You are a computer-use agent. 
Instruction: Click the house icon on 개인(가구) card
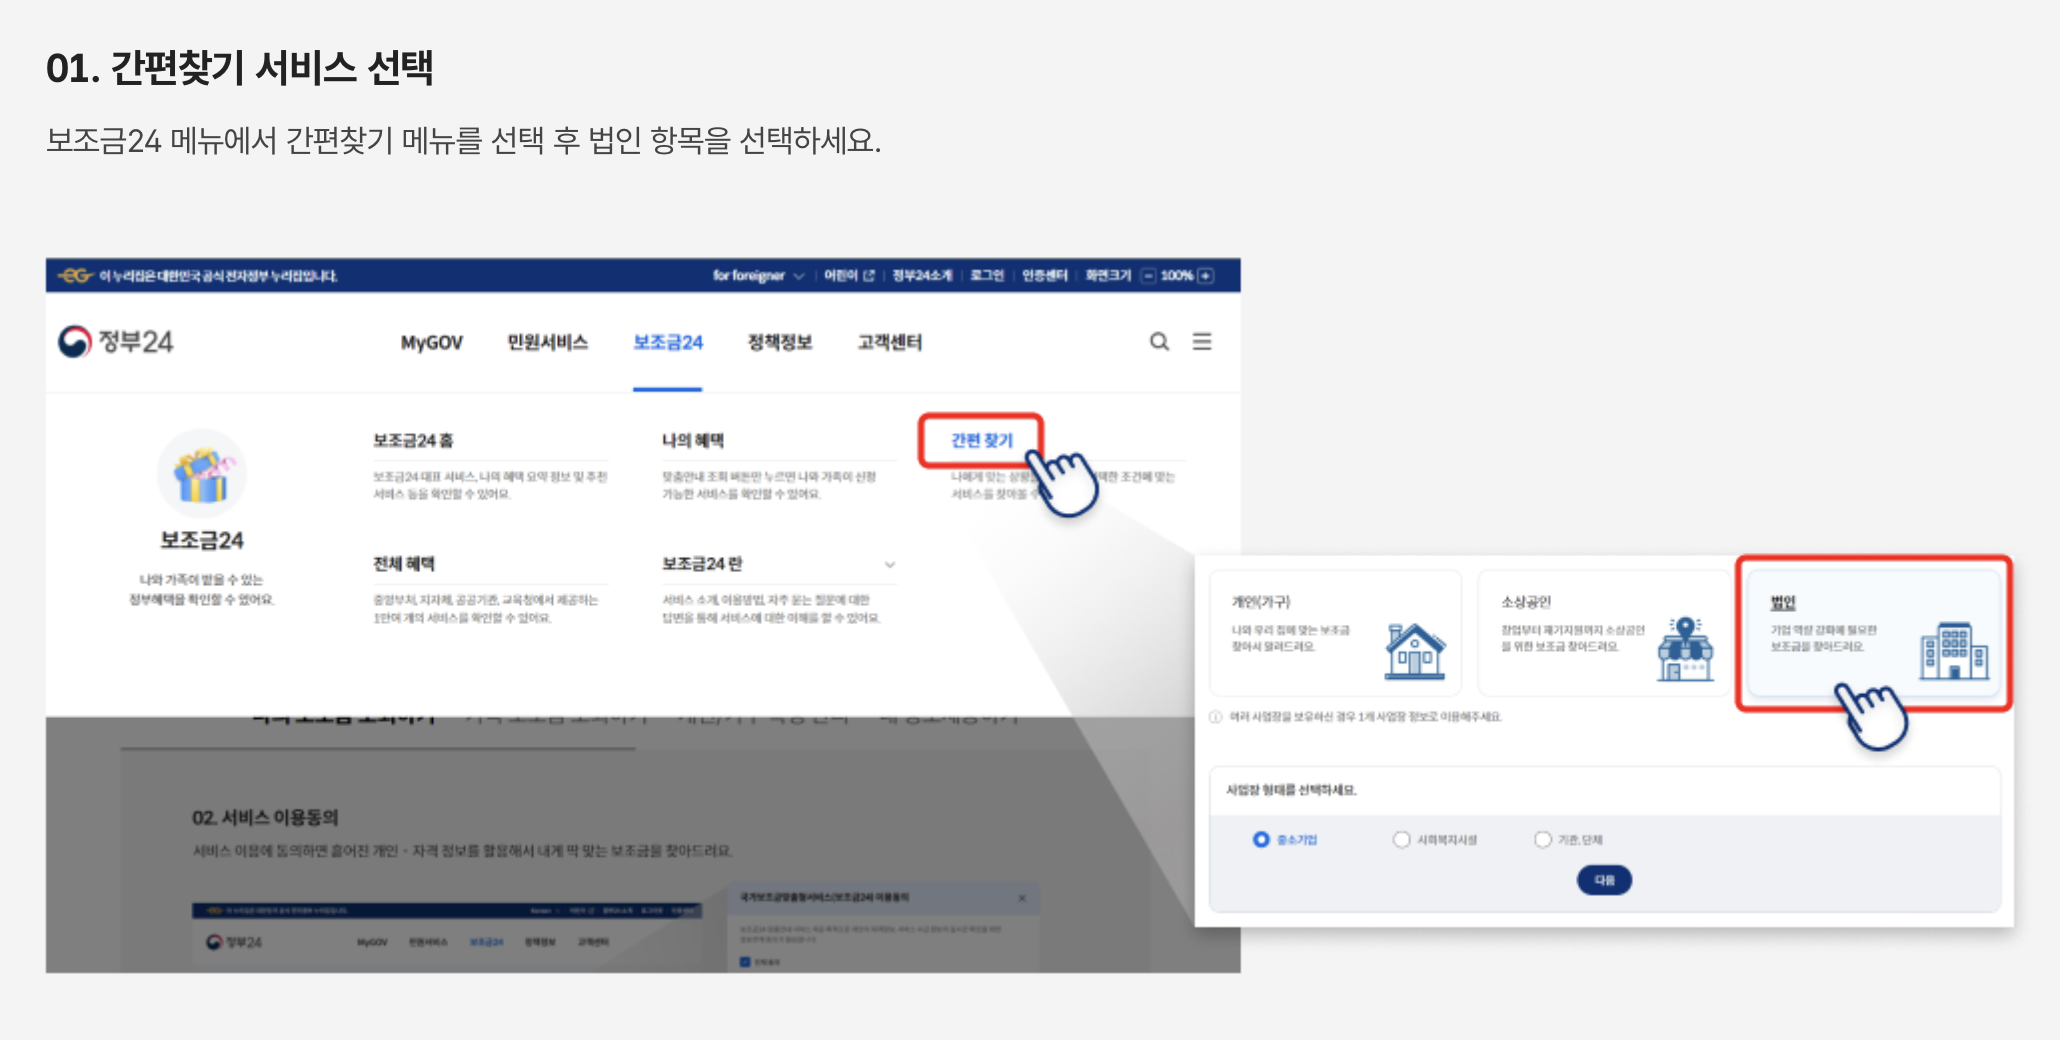point(1415,651)
